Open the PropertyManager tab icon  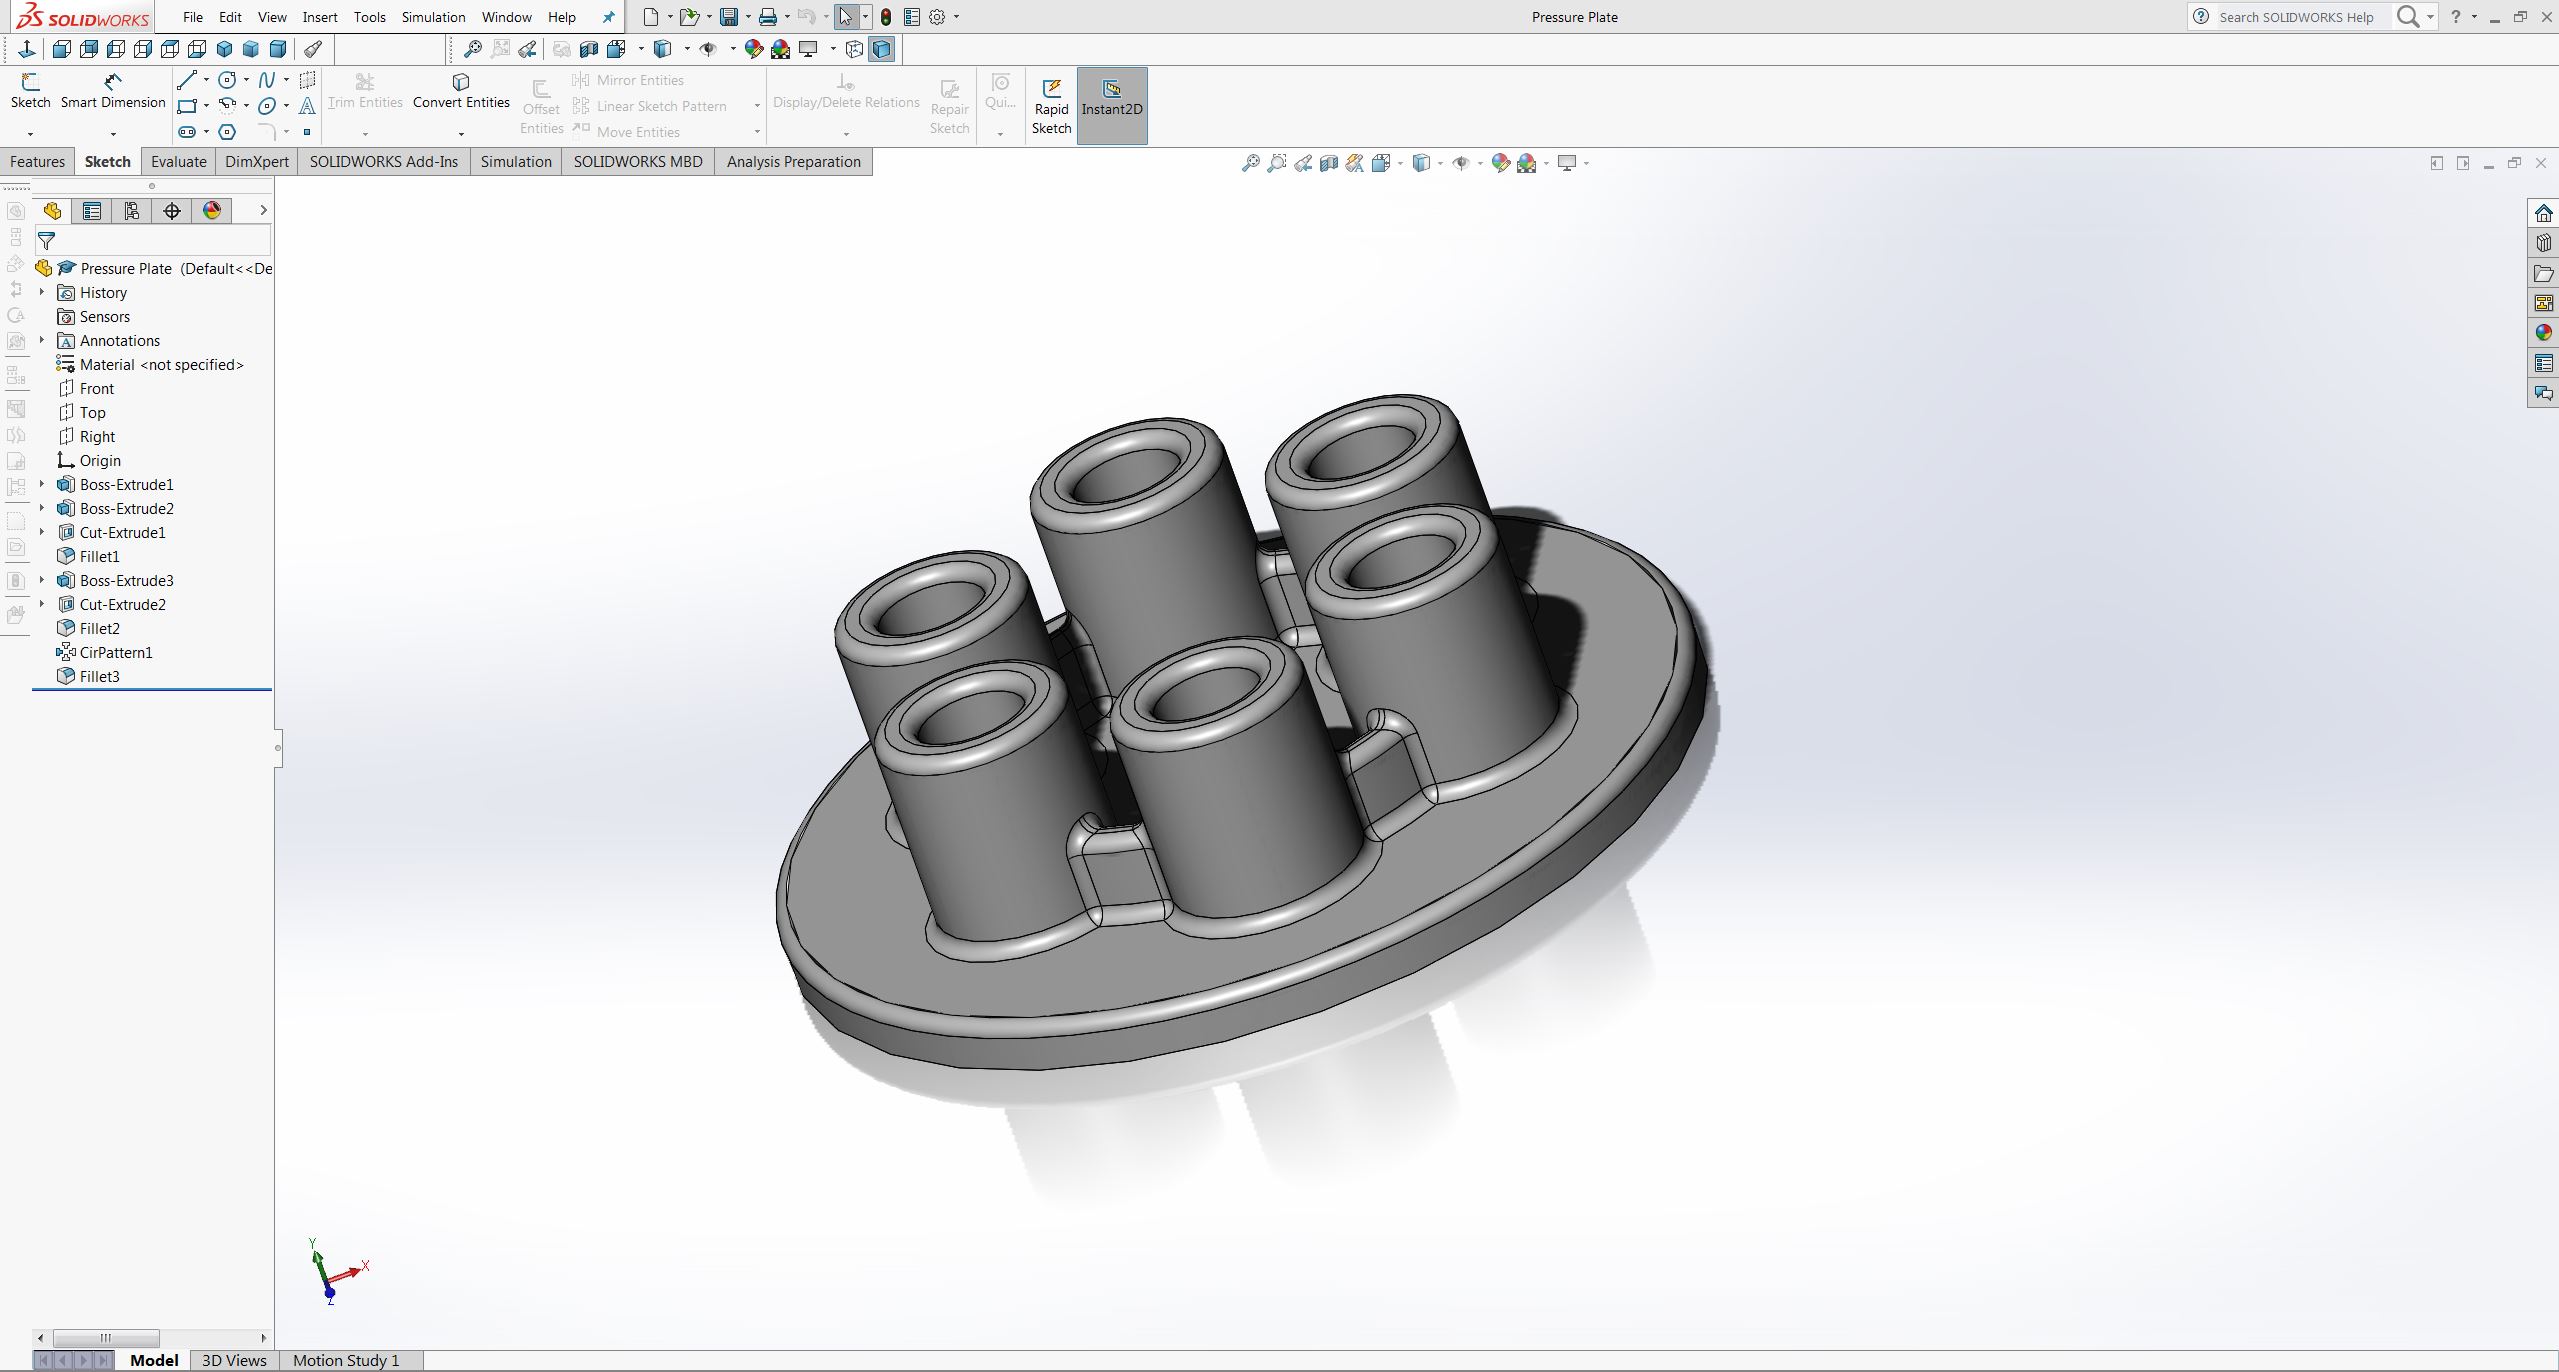click(92, 210)
